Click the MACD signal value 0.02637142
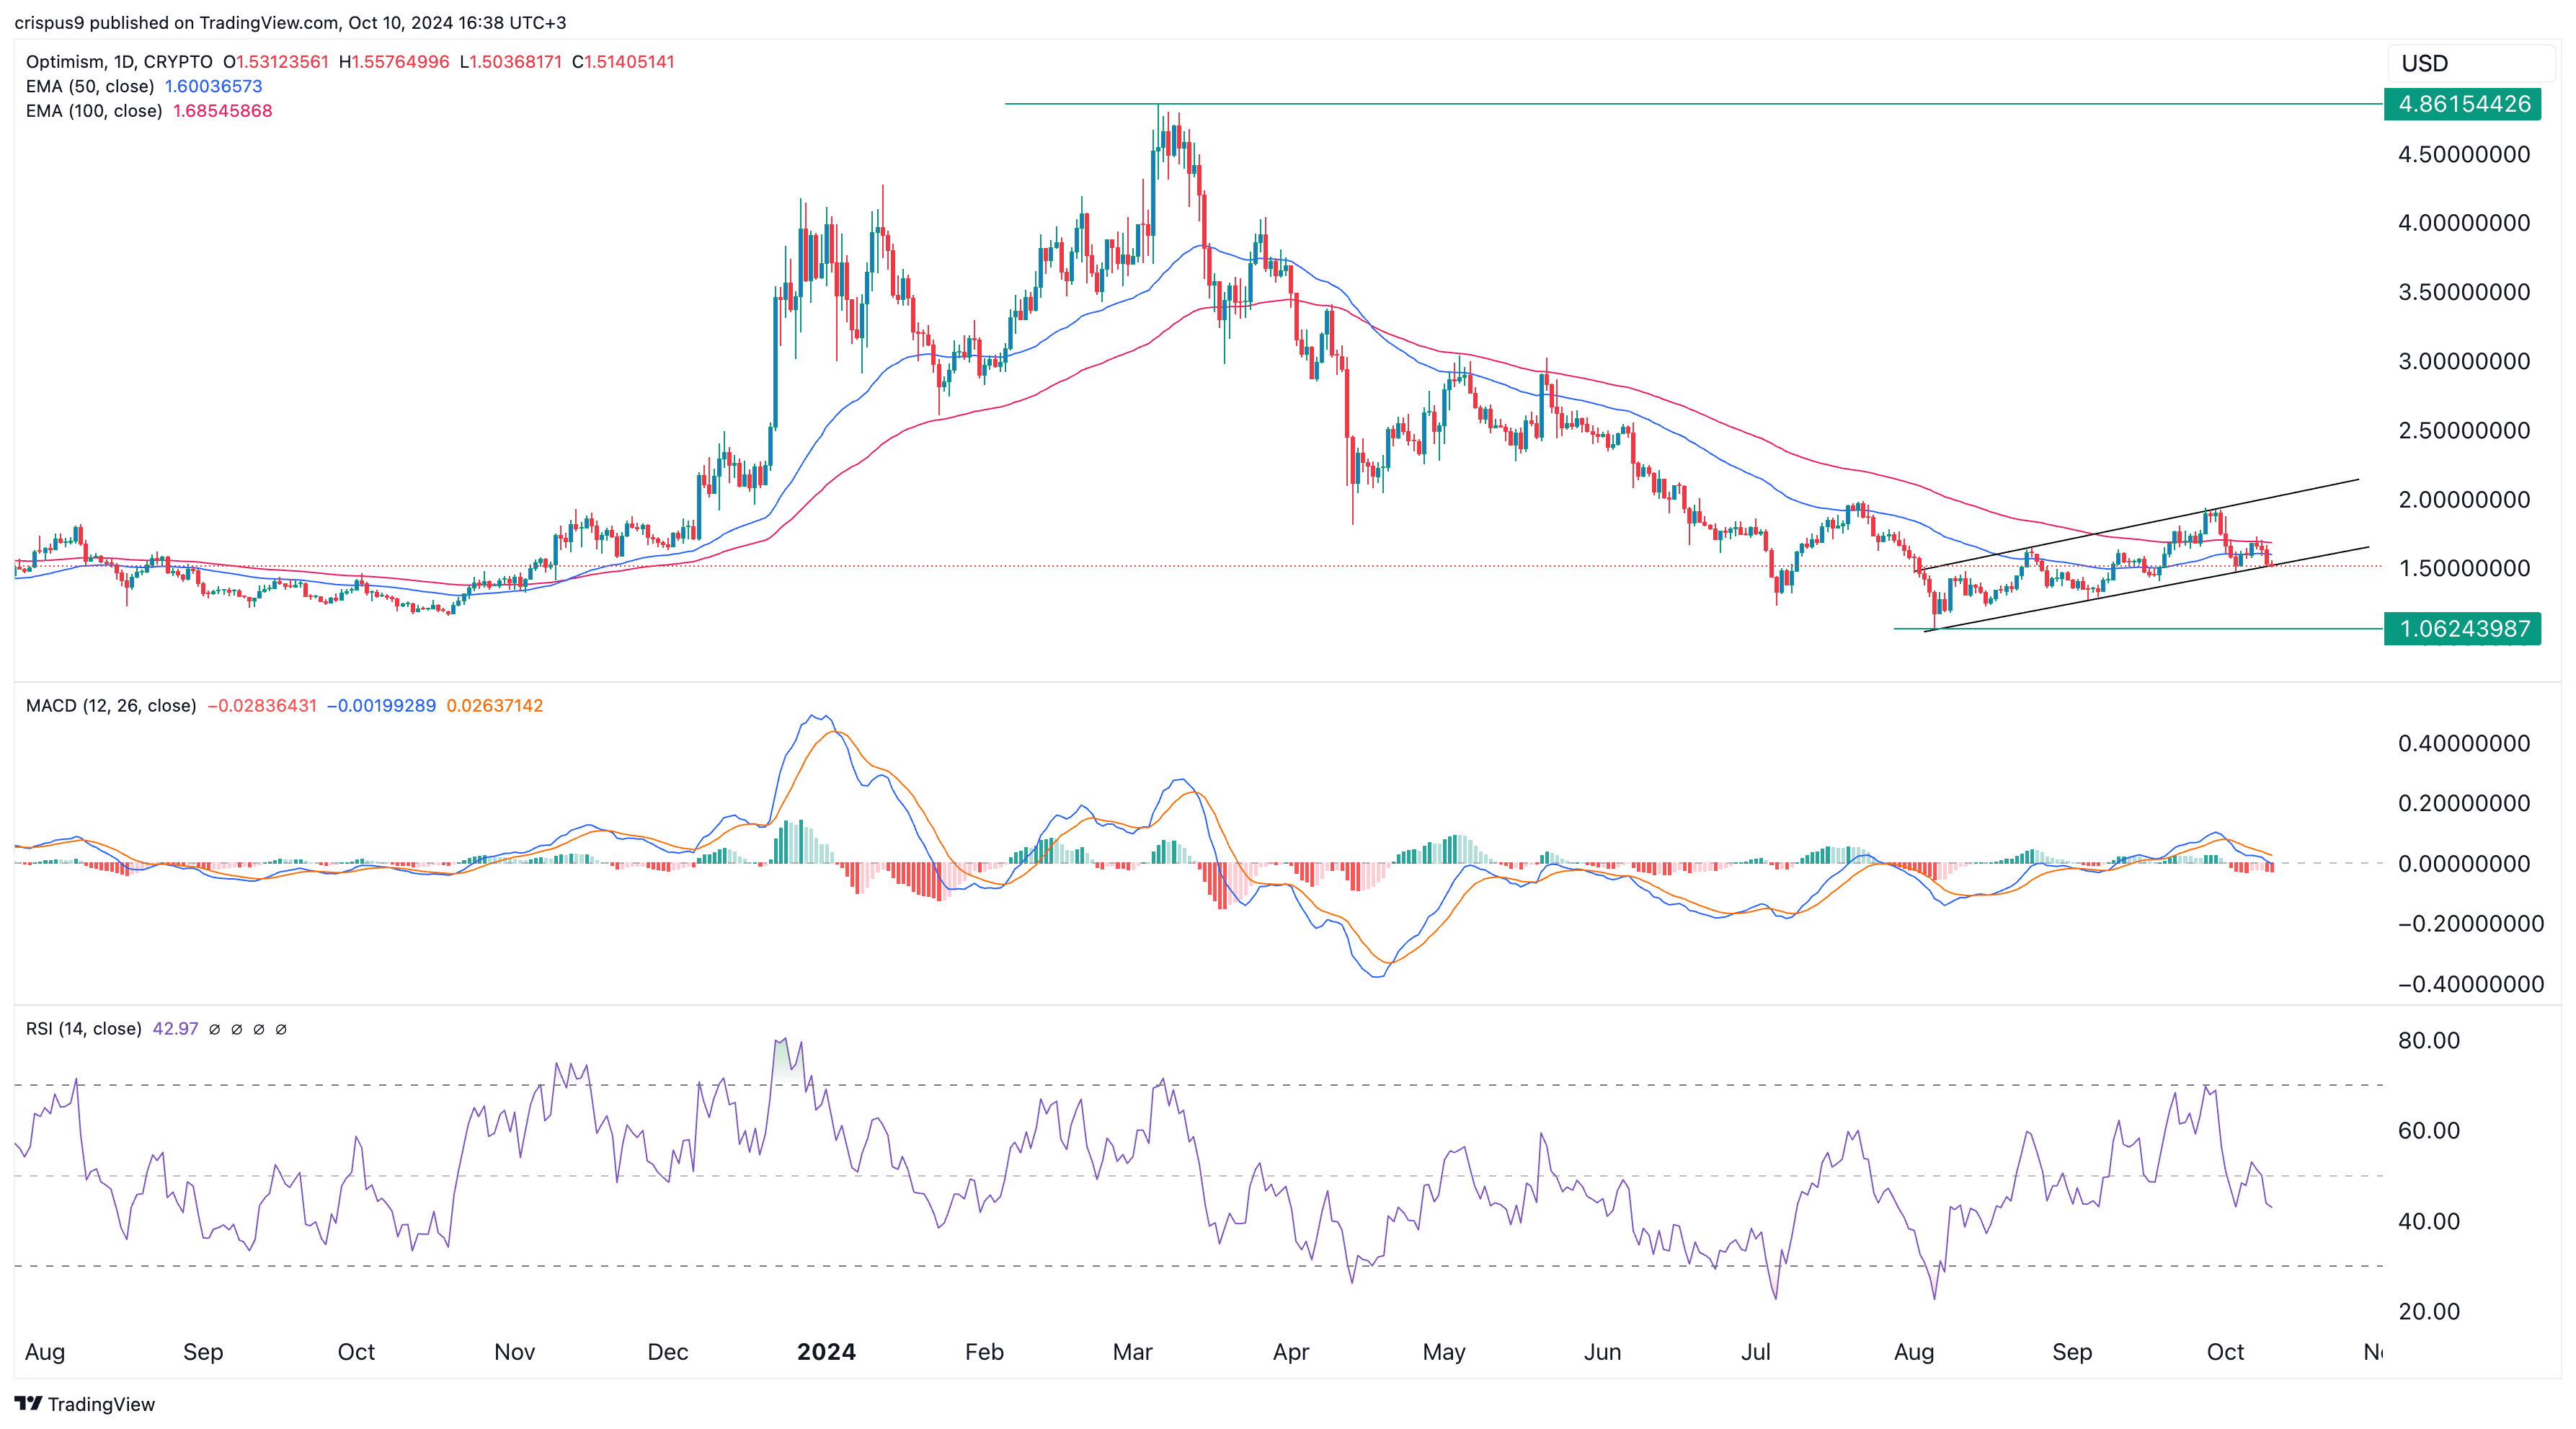 pos(495,706)
